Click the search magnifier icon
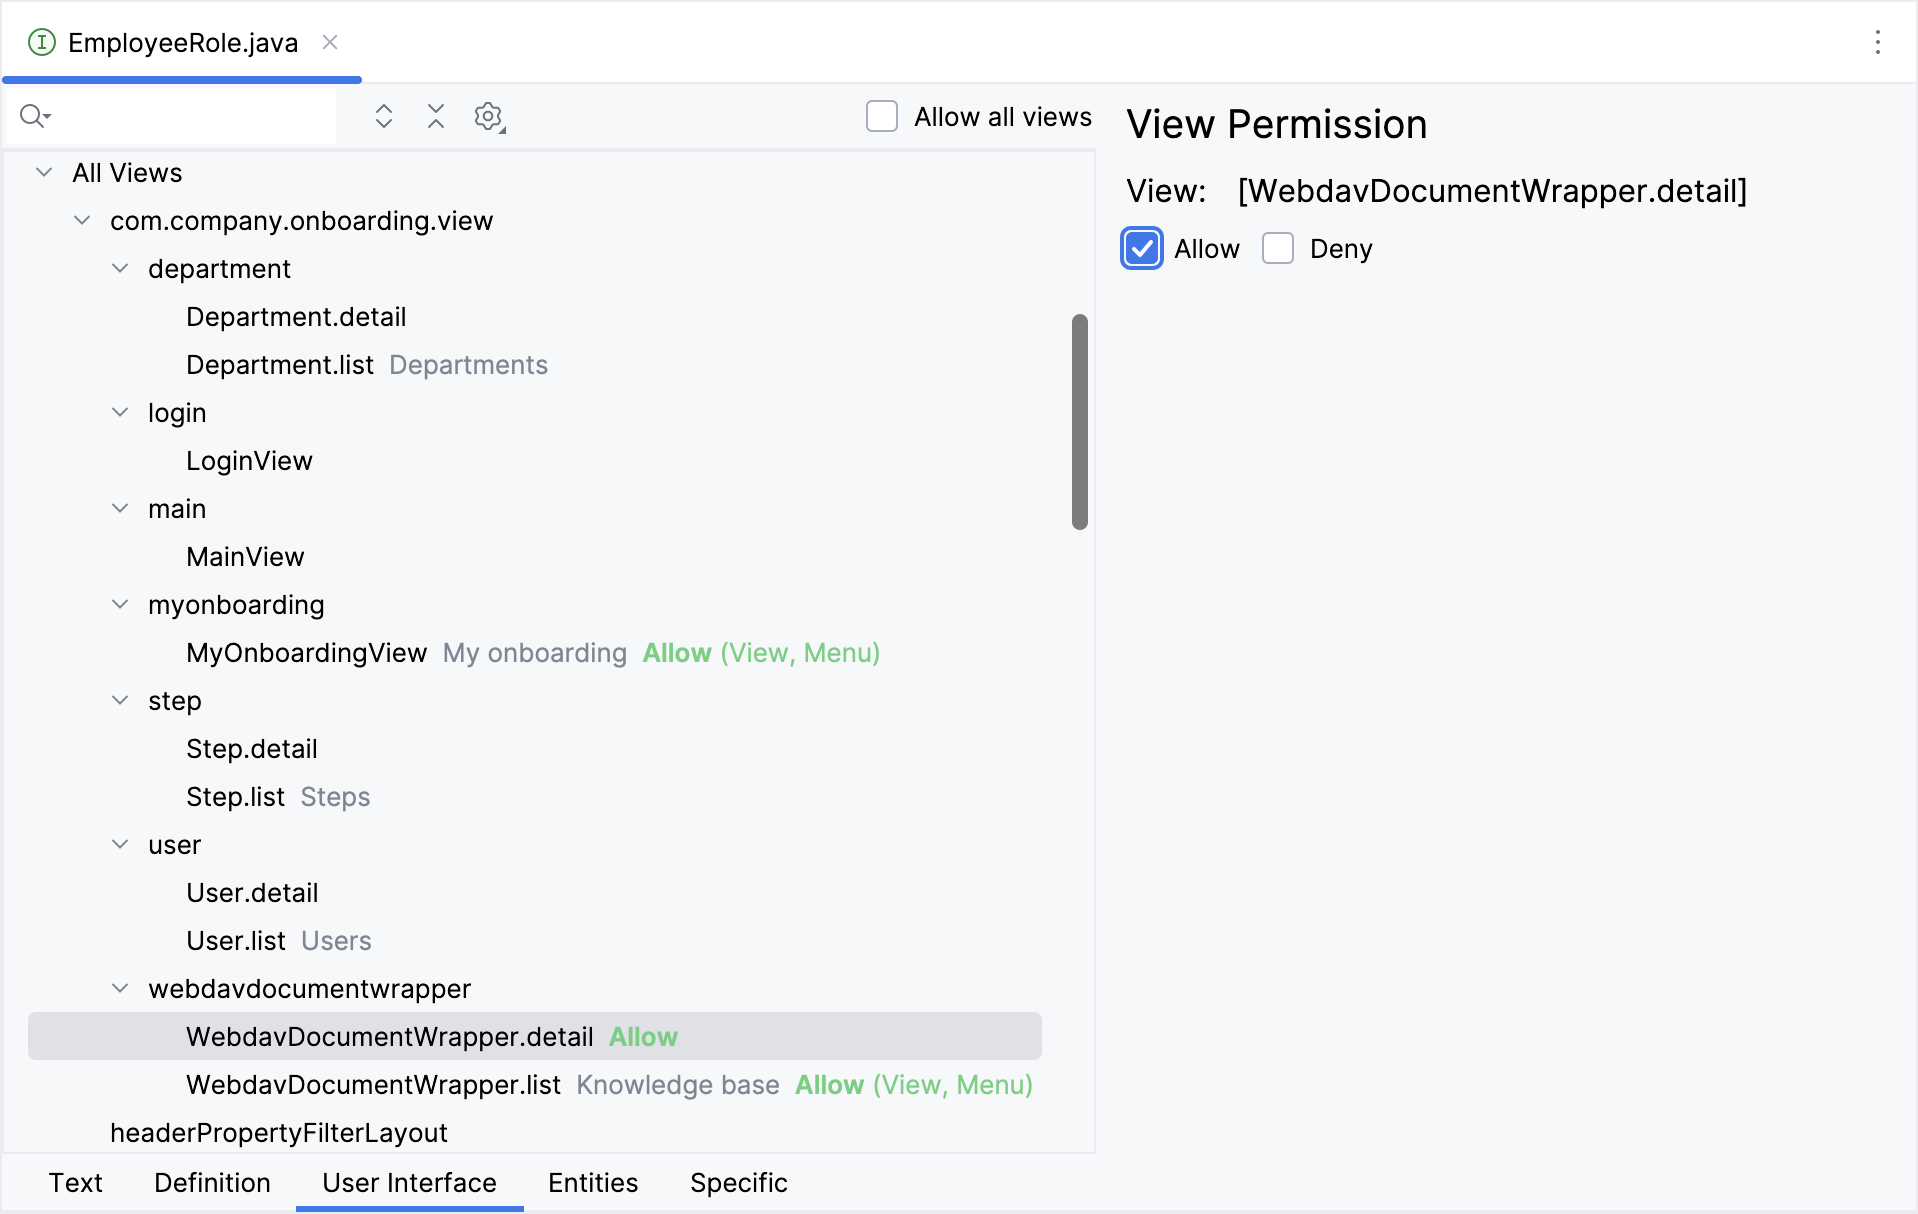The image size is (1918, 1214). tap(33, 117)
